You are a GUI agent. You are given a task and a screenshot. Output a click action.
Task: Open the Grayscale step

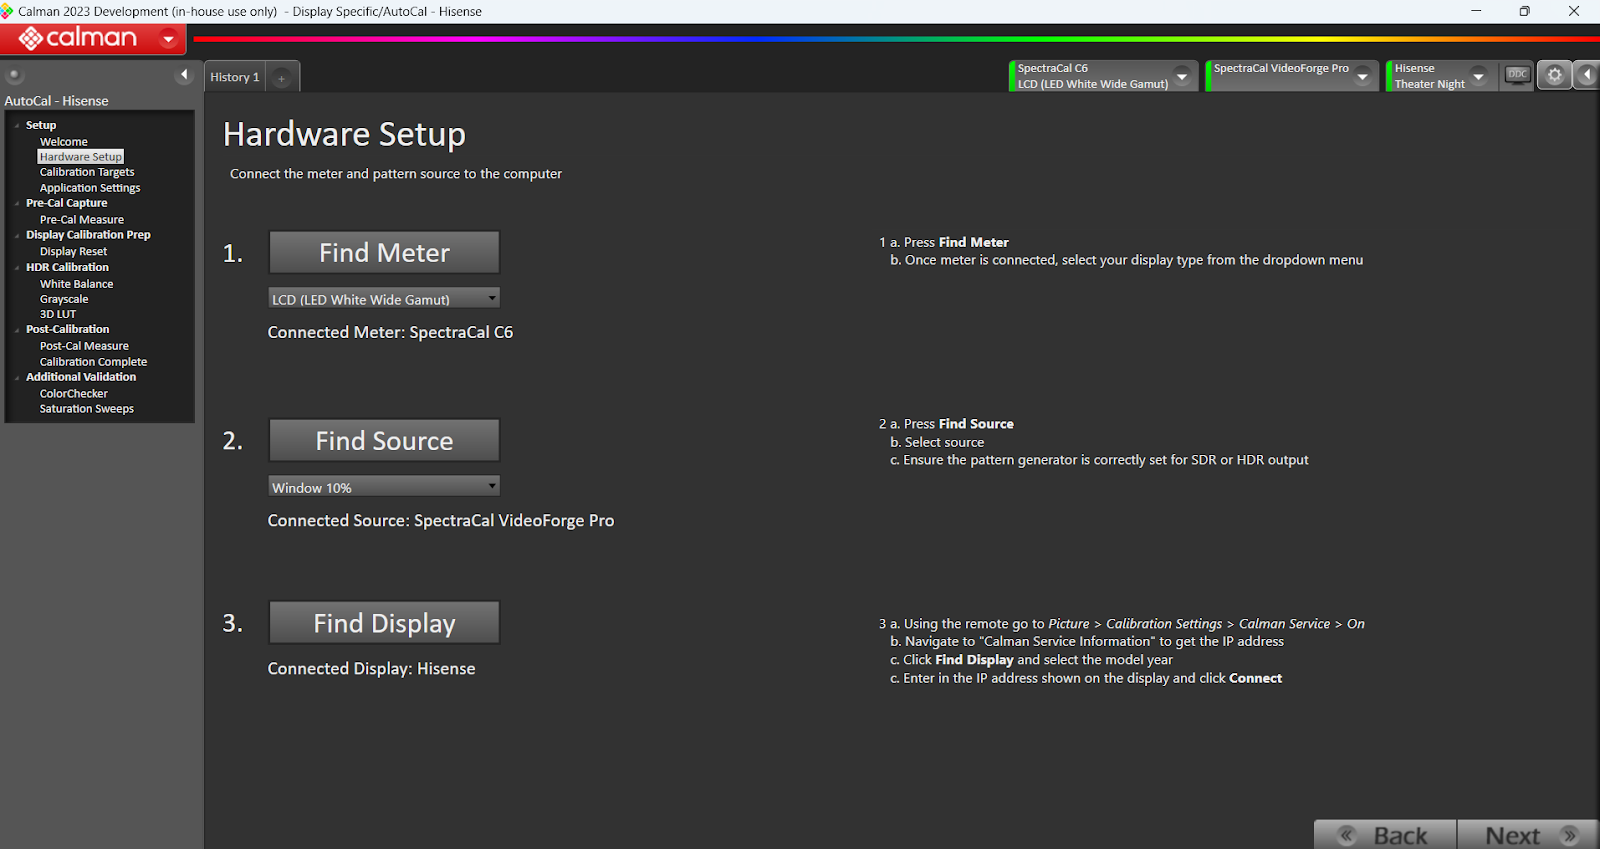(64, 299)
